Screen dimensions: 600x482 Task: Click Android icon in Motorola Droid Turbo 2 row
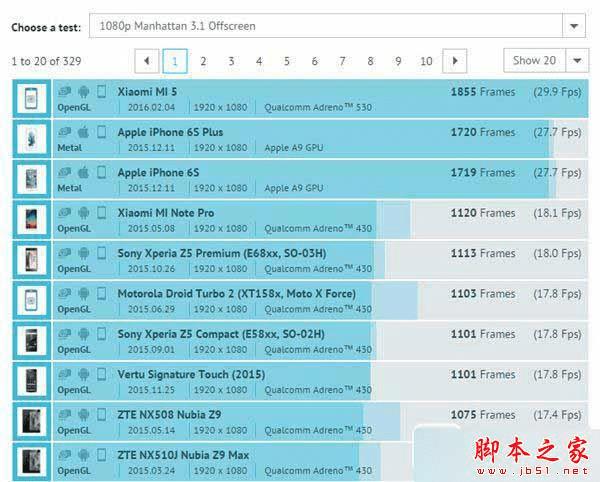click(x=83, y=294)
